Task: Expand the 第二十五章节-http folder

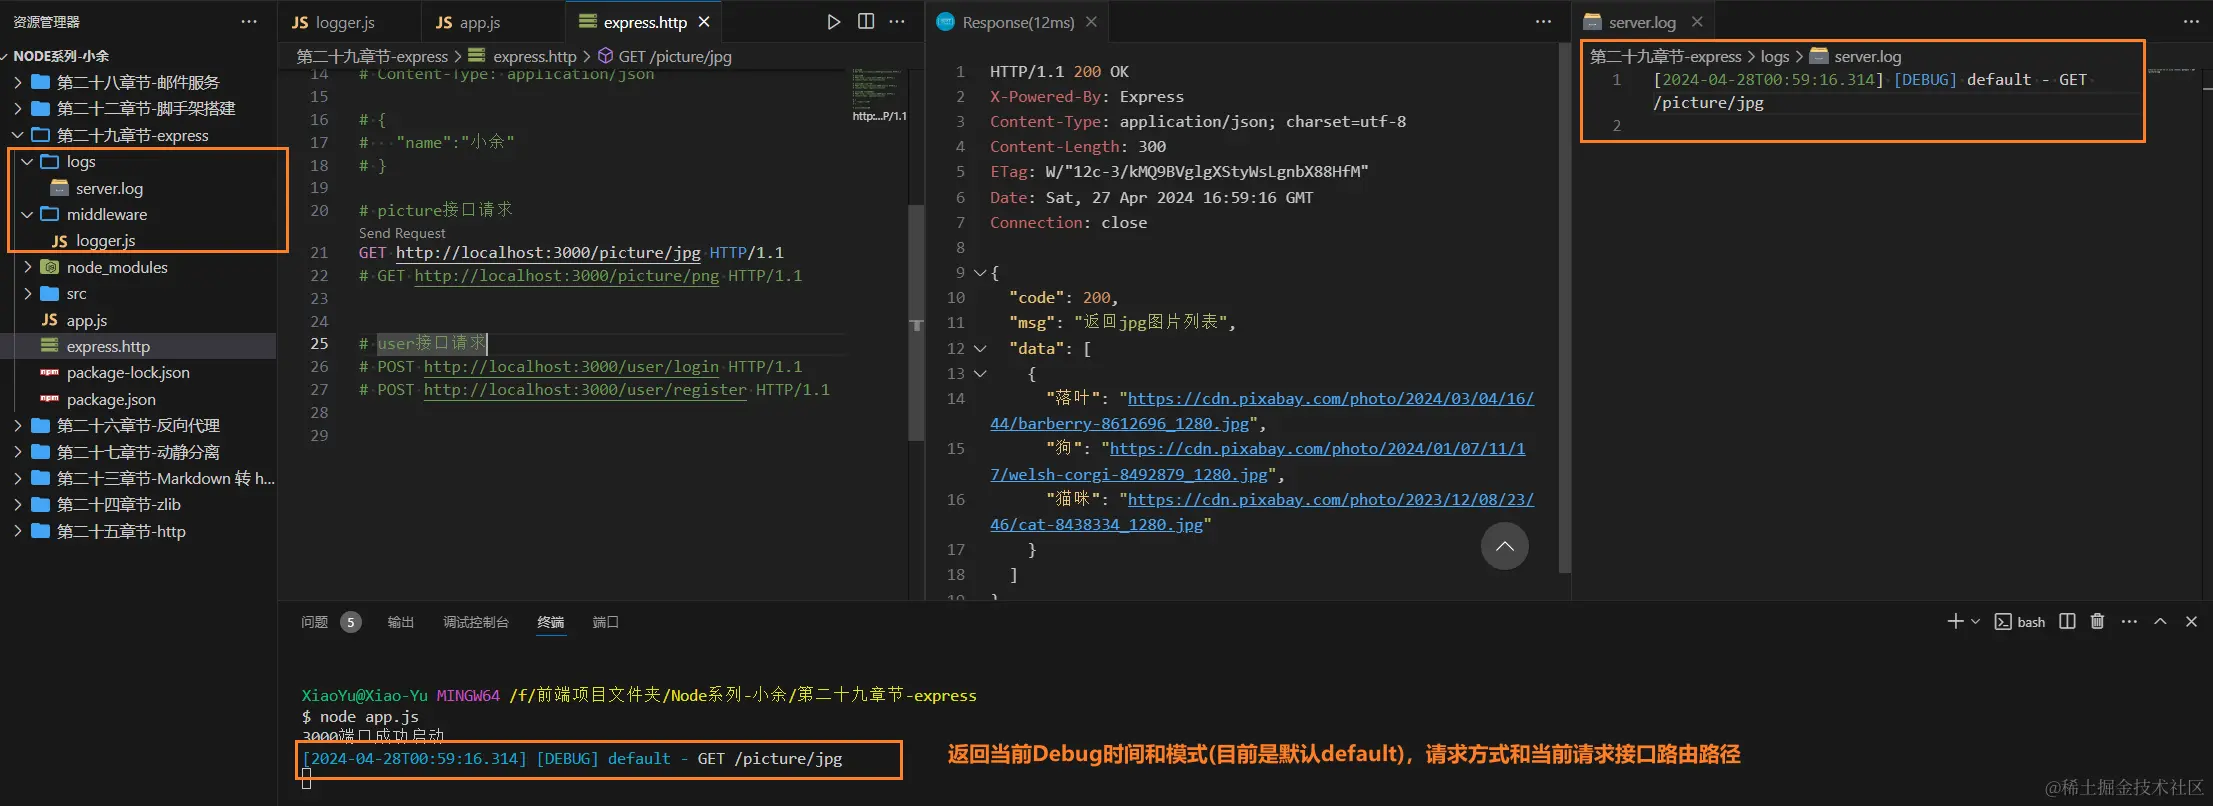Action: [x=17, y=531]
